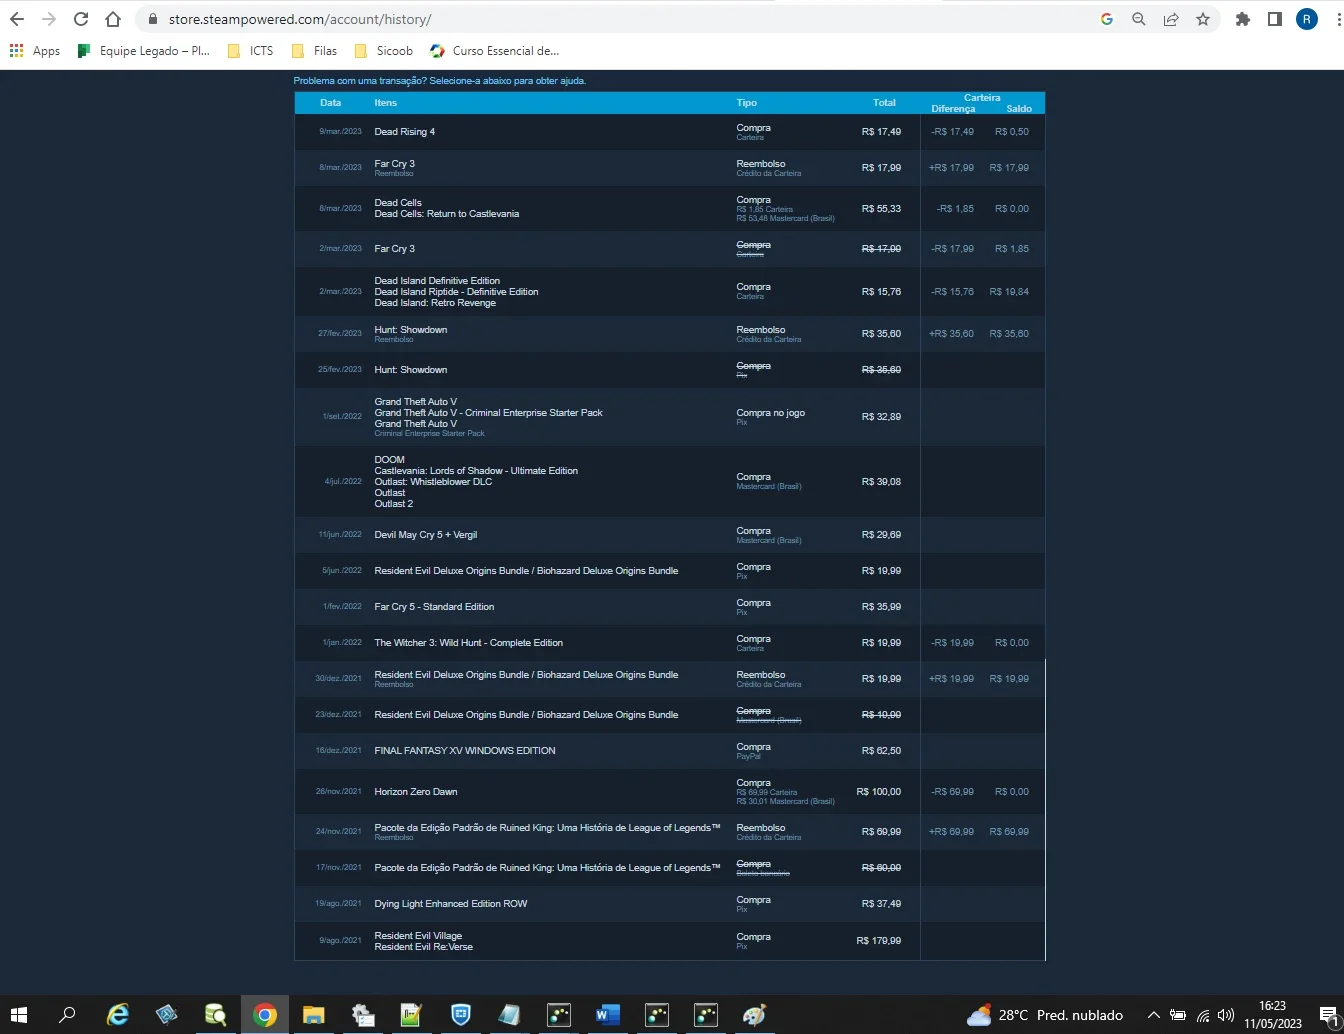The height and width of the screenshot is (1034, 1344).
Task: Click the address bar URL field
Action: point(620,19)
